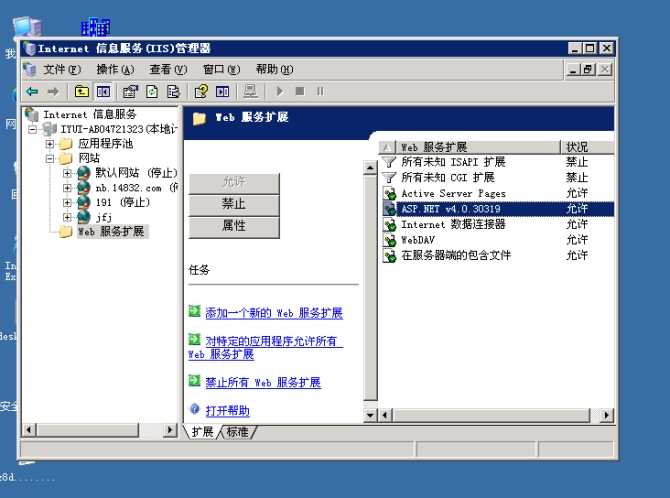Viewport: 670px width, 498px height.
Task: Click the inner minimize MDI button
Action: (573, 69)
